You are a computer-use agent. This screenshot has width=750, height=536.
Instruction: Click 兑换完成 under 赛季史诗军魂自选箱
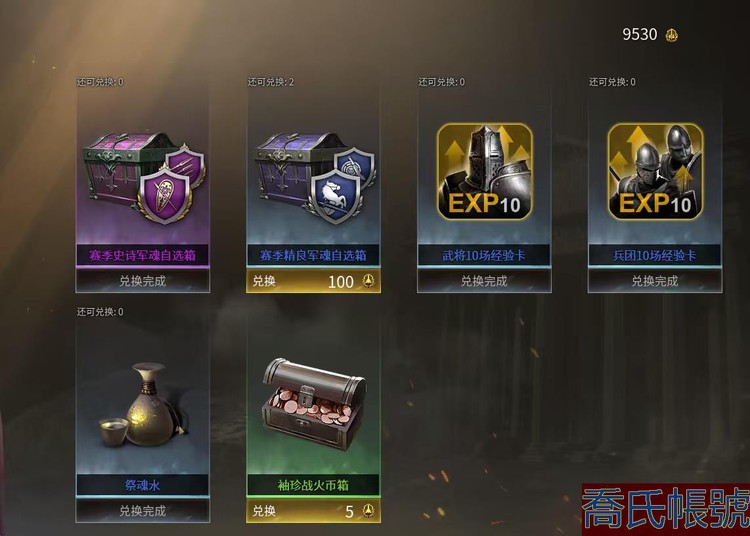click(x=143, y=281)
